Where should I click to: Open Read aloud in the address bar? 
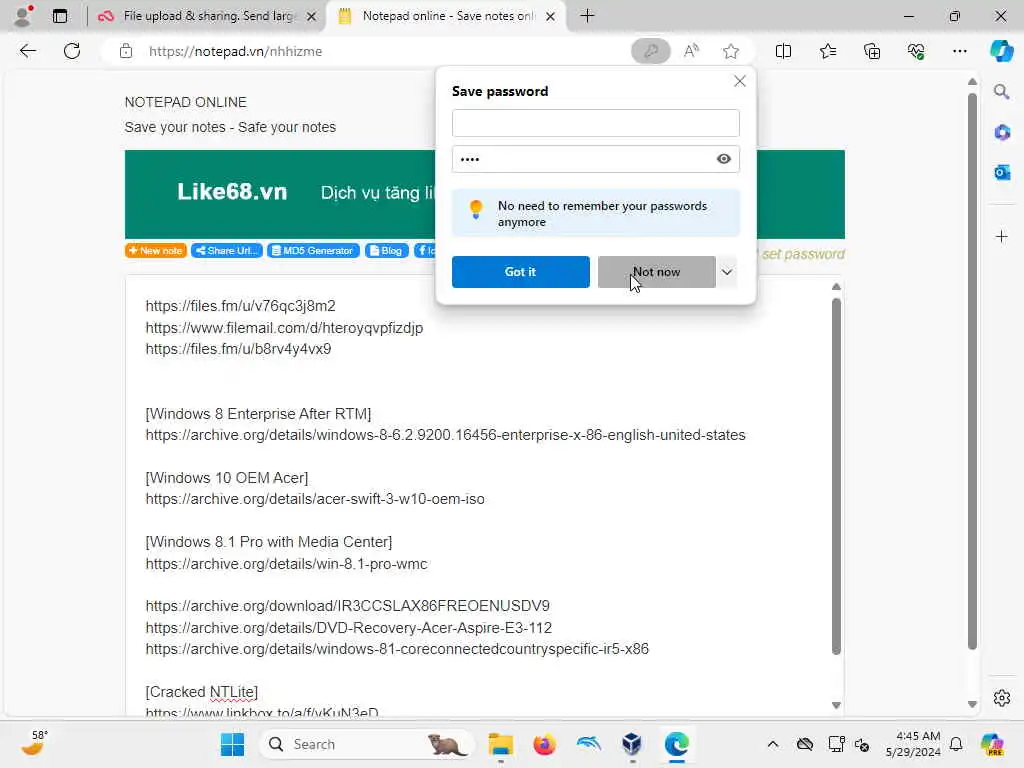(691, 51)
